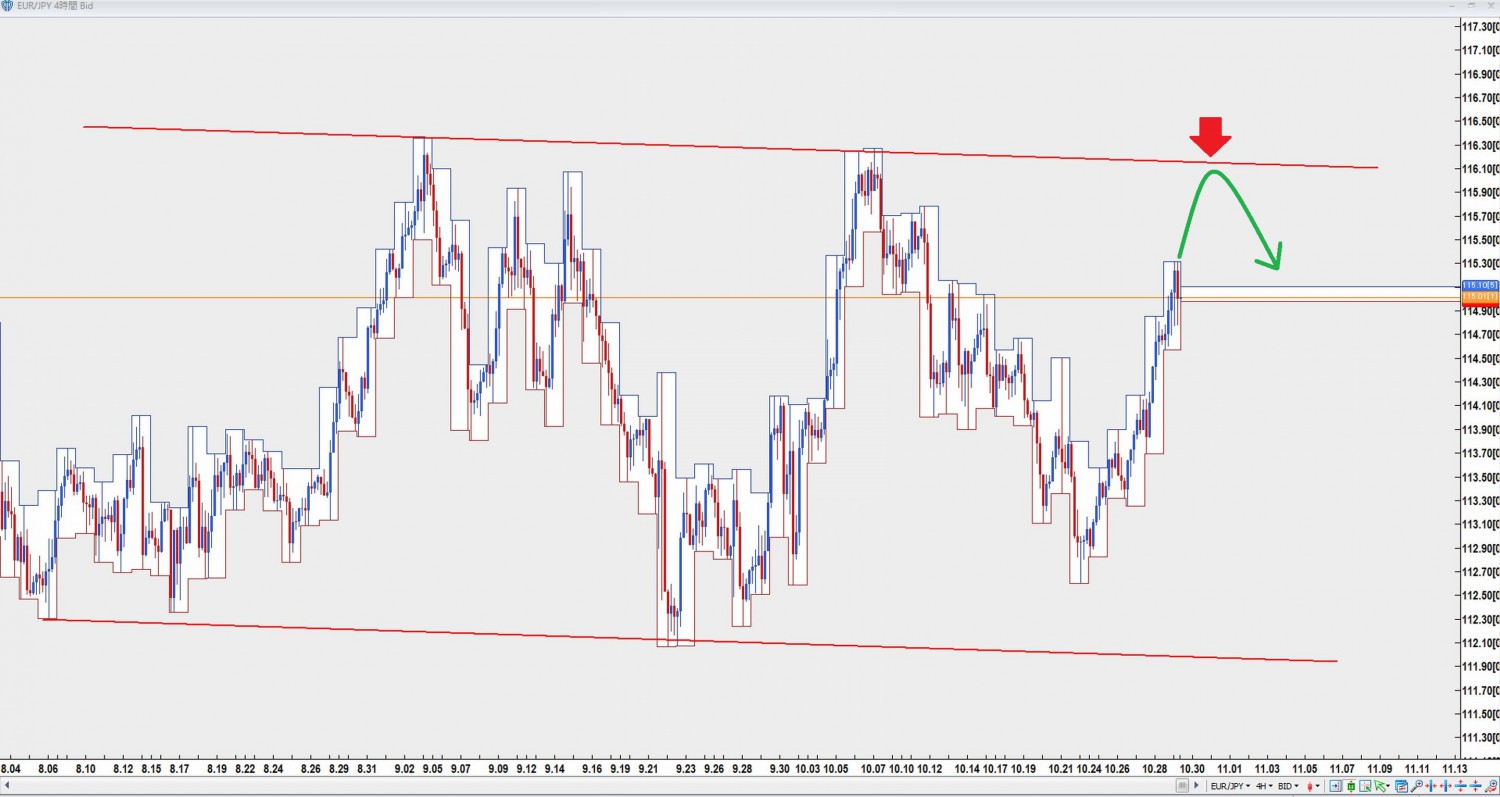Click the 116.10 price axis label
This screenshot has width=1500, height=797.
[1479, 169]
